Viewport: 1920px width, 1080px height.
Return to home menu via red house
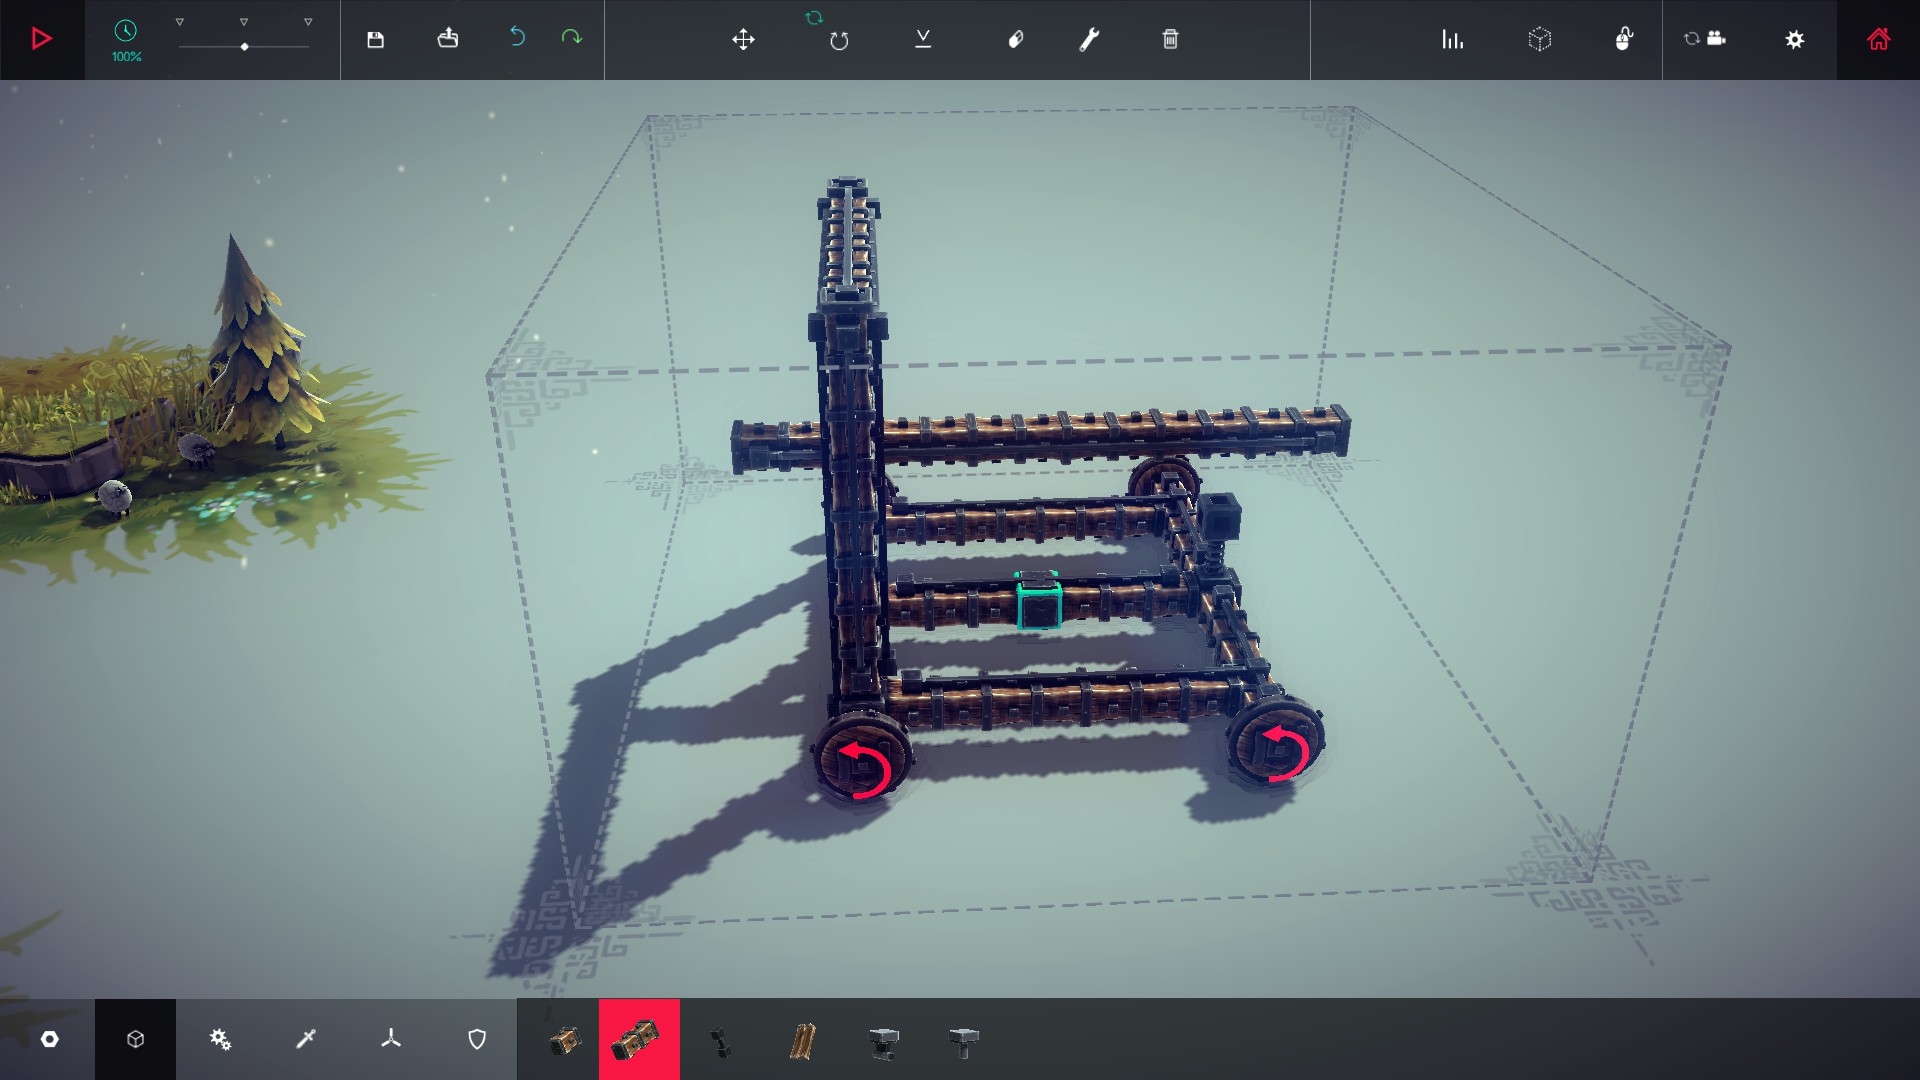(x=1878, y=40)
